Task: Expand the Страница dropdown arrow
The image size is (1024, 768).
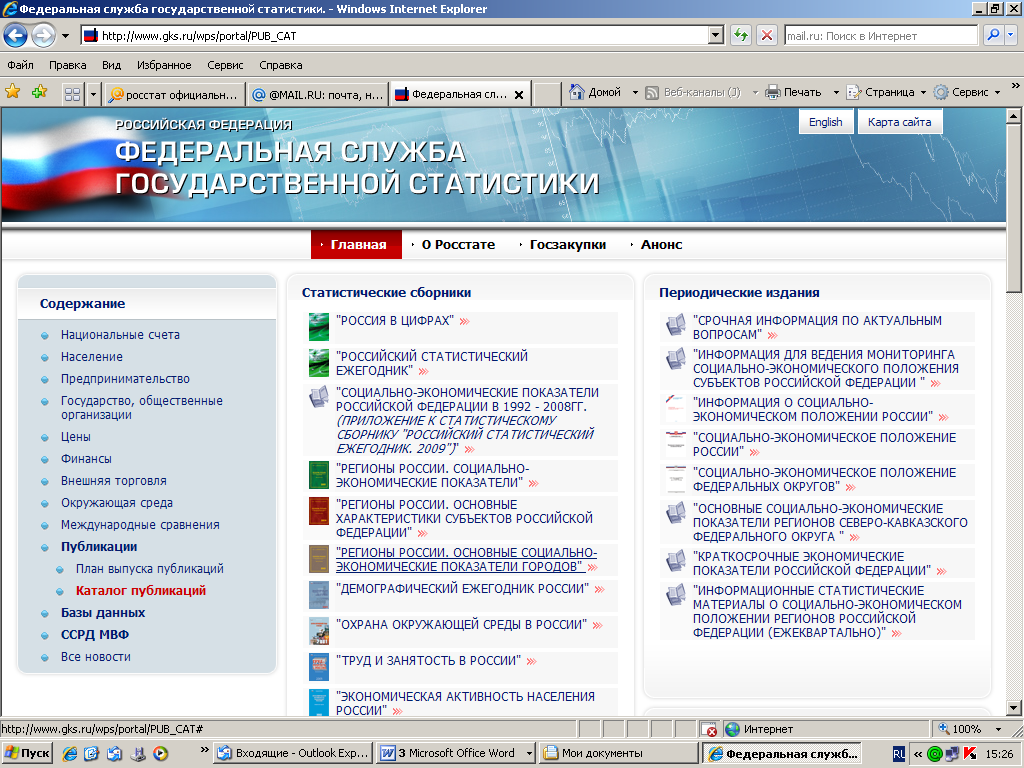Action: pos(923,93)
